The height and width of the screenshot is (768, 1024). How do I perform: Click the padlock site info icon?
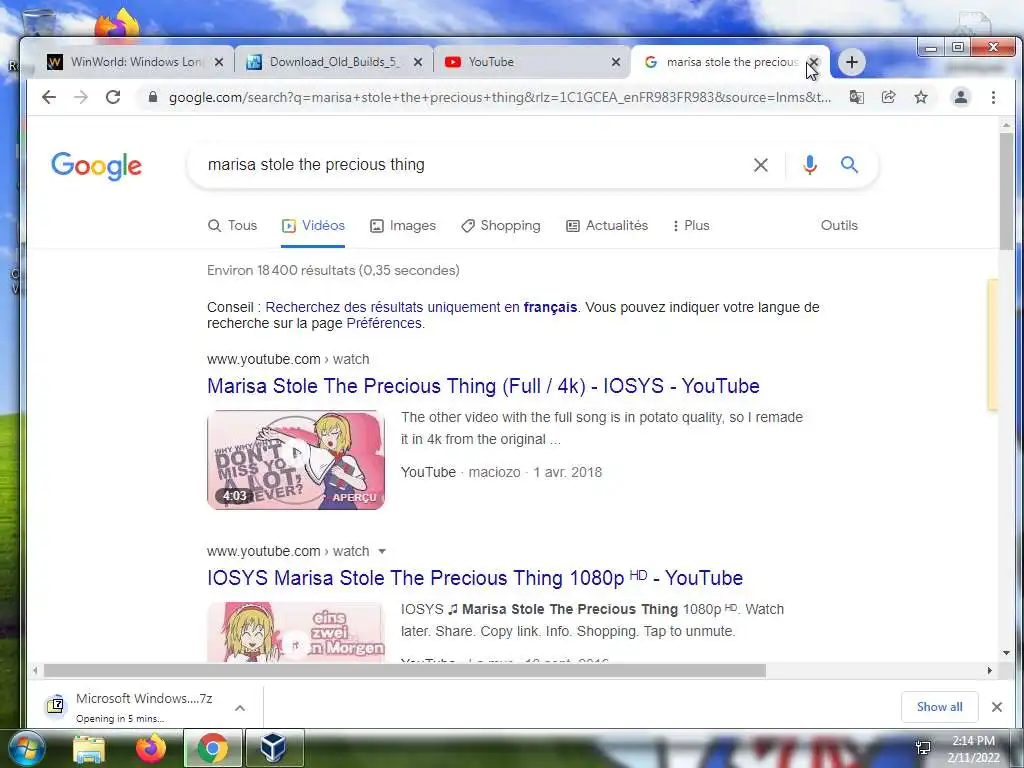pos(153,97)
